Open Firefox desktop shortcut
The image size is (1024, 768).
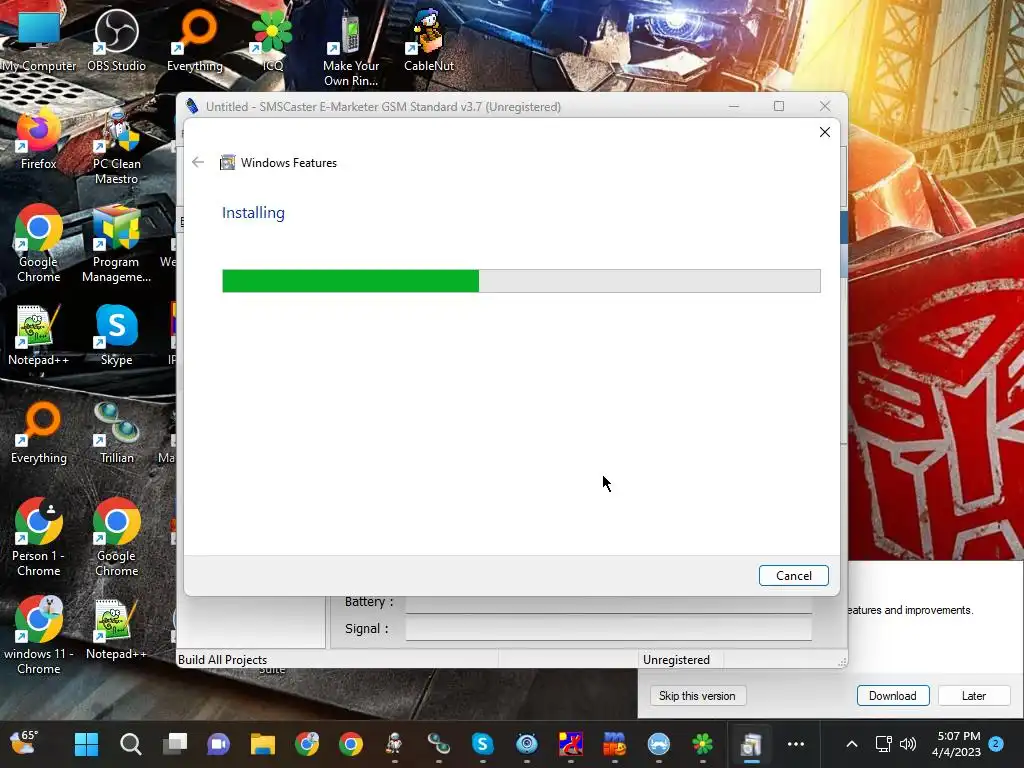tap(39, 138)
